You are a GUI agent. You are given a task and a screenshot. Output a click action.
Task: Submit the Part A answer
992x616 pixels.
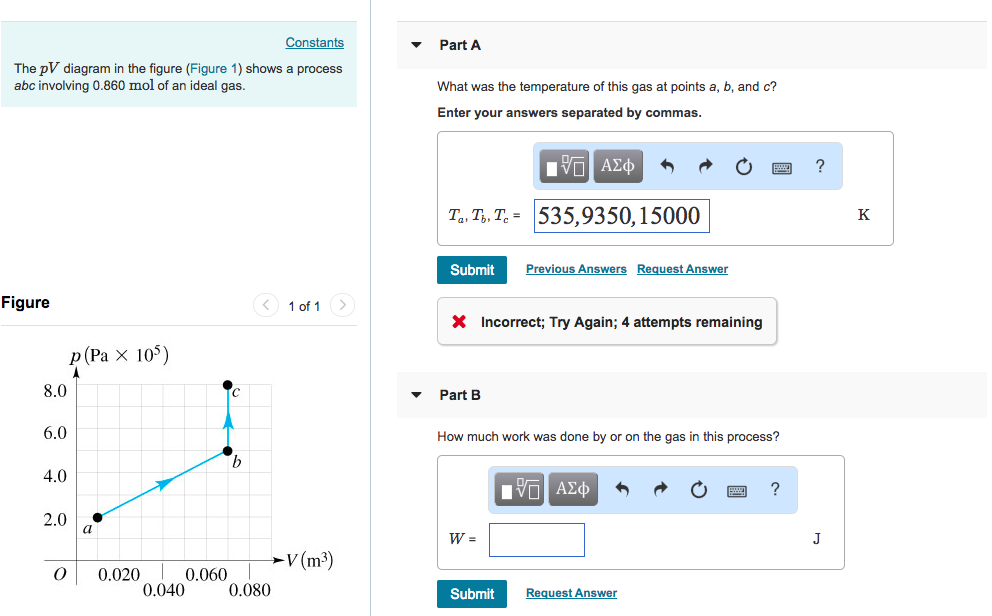tap(471, 269)
